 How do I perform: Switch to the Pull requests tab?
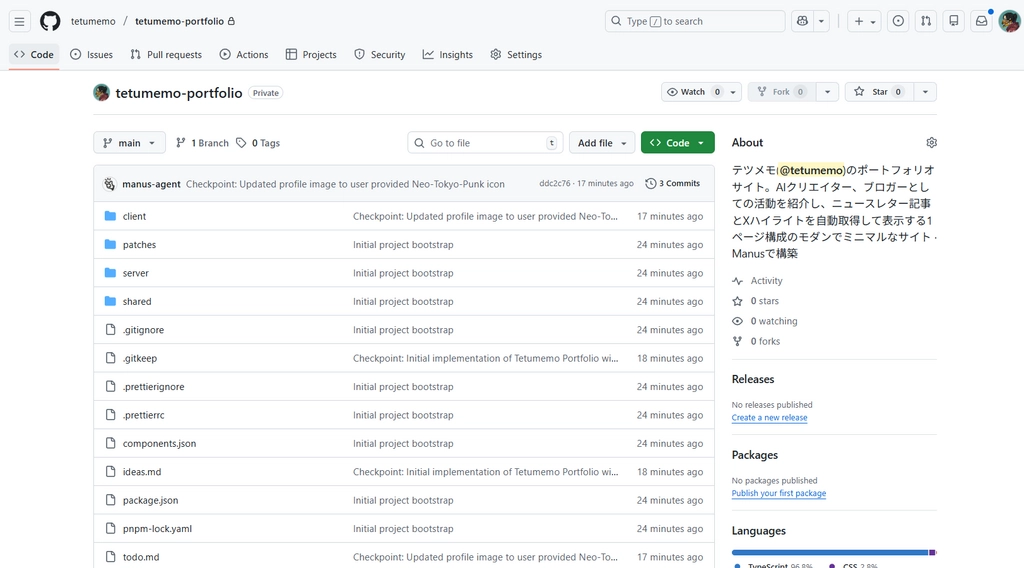coord(166,55)
